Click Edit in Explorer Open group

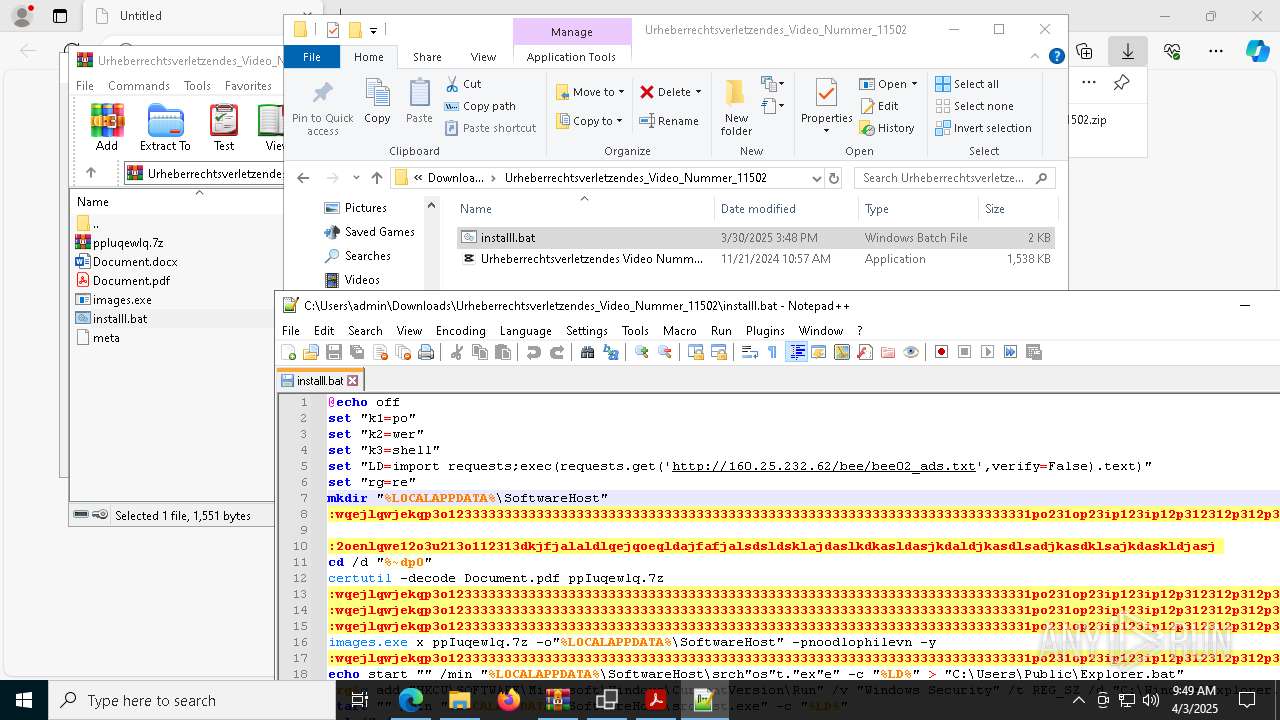pyautogui.click(x=879, y=106)
